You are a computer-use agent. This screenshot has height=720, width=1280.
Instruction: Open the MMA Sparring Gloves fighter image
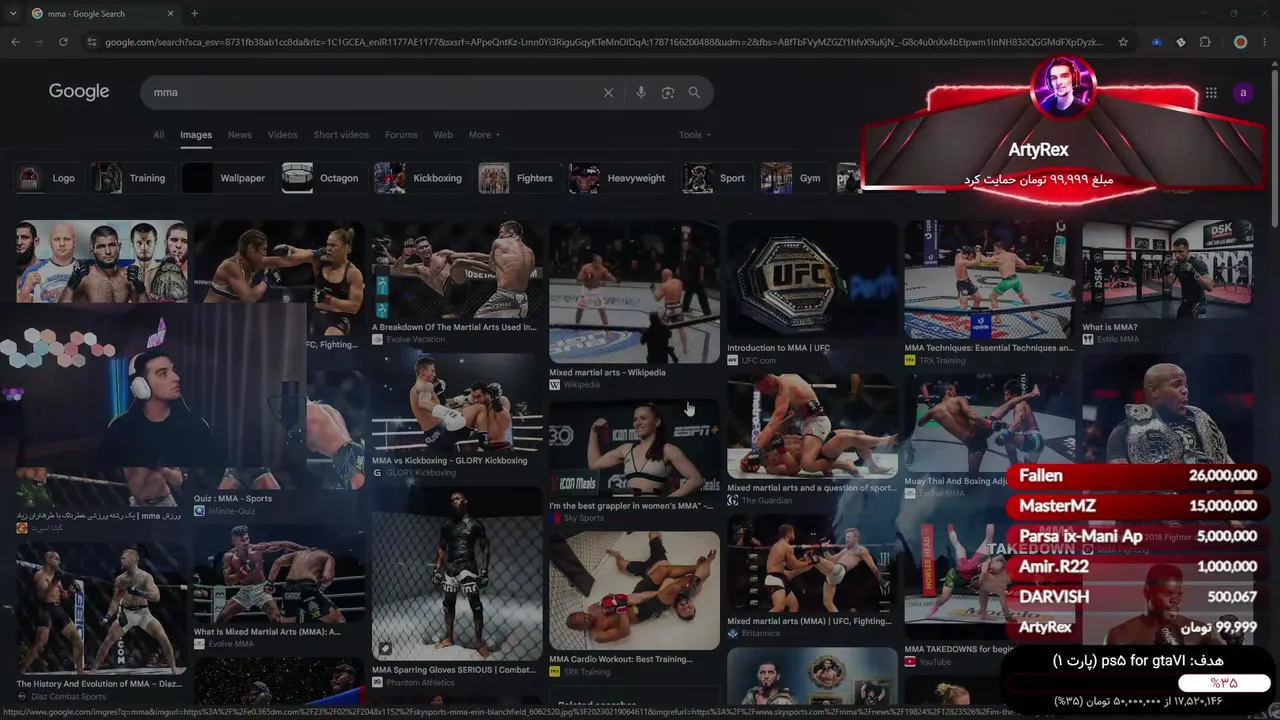(x=457, y=573)
